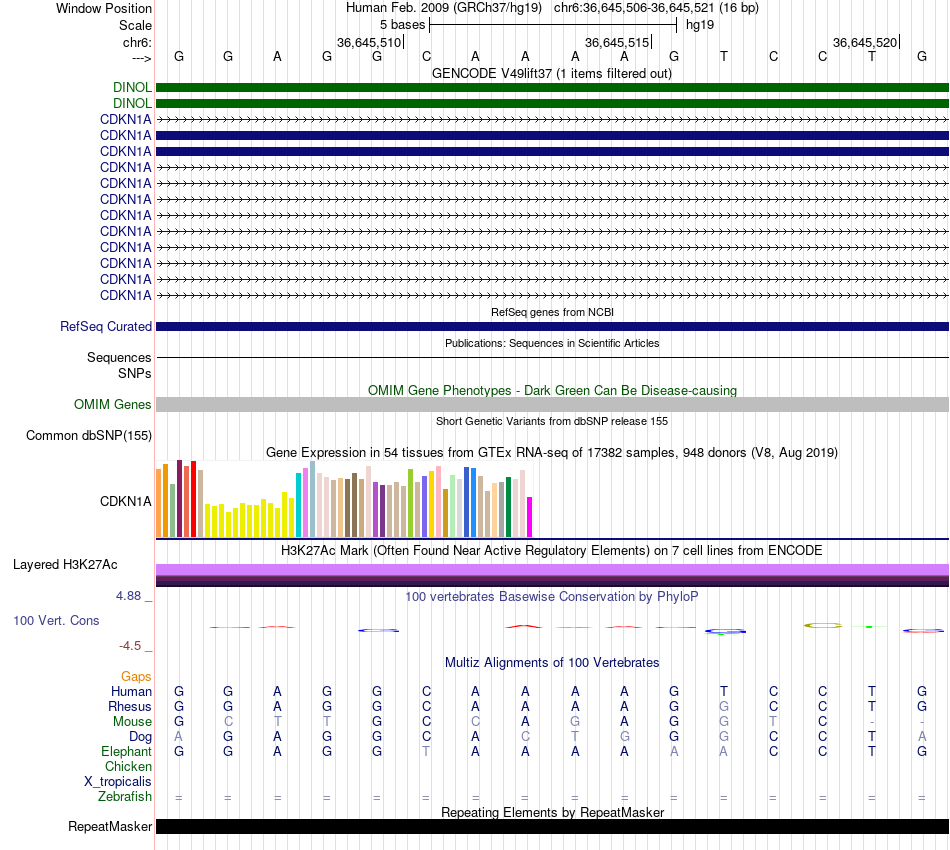This screenshot has height=850, width=950.
Task: Click the Zebrafish species label
Action: click(x=125, y=797)
